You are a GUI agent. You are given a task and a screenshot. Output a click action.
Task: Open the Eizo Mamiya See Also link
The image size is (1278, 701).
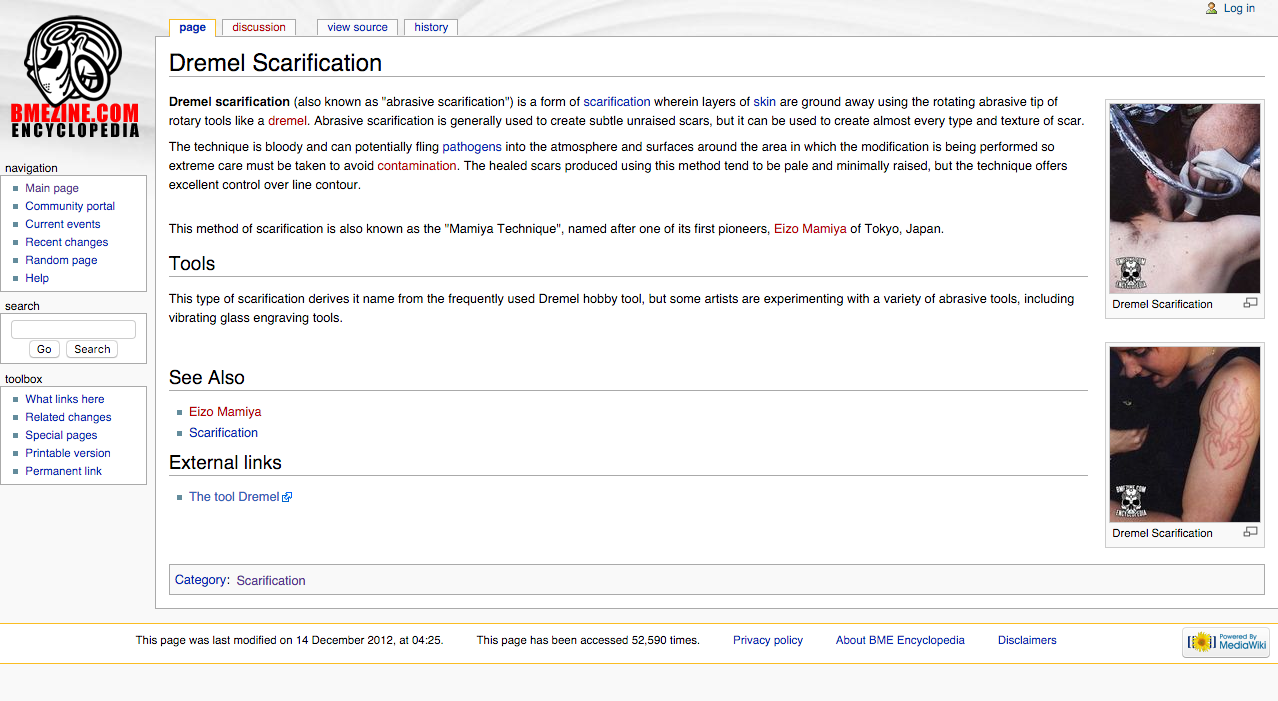pos(225,411)
